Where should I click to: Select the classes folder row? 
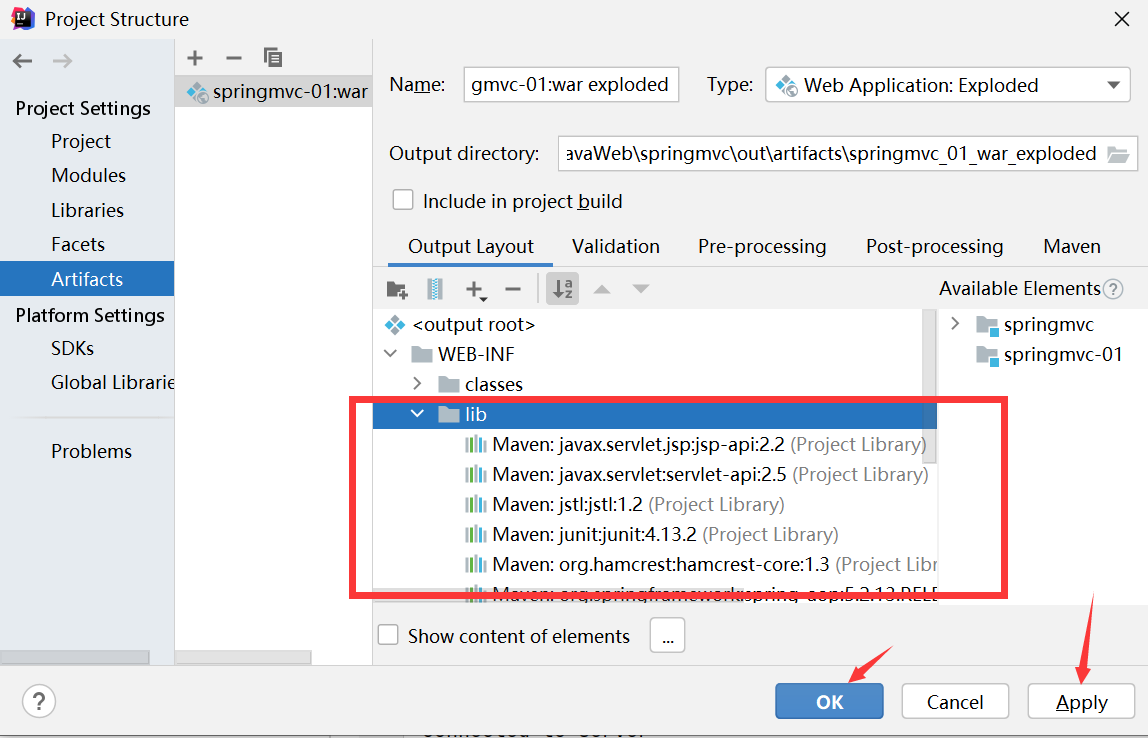[x=648, y=384]
